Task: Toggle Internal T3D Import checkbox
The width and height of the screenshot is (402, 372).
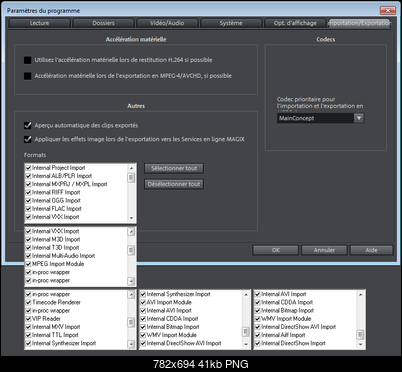Action: coord(29,248)
